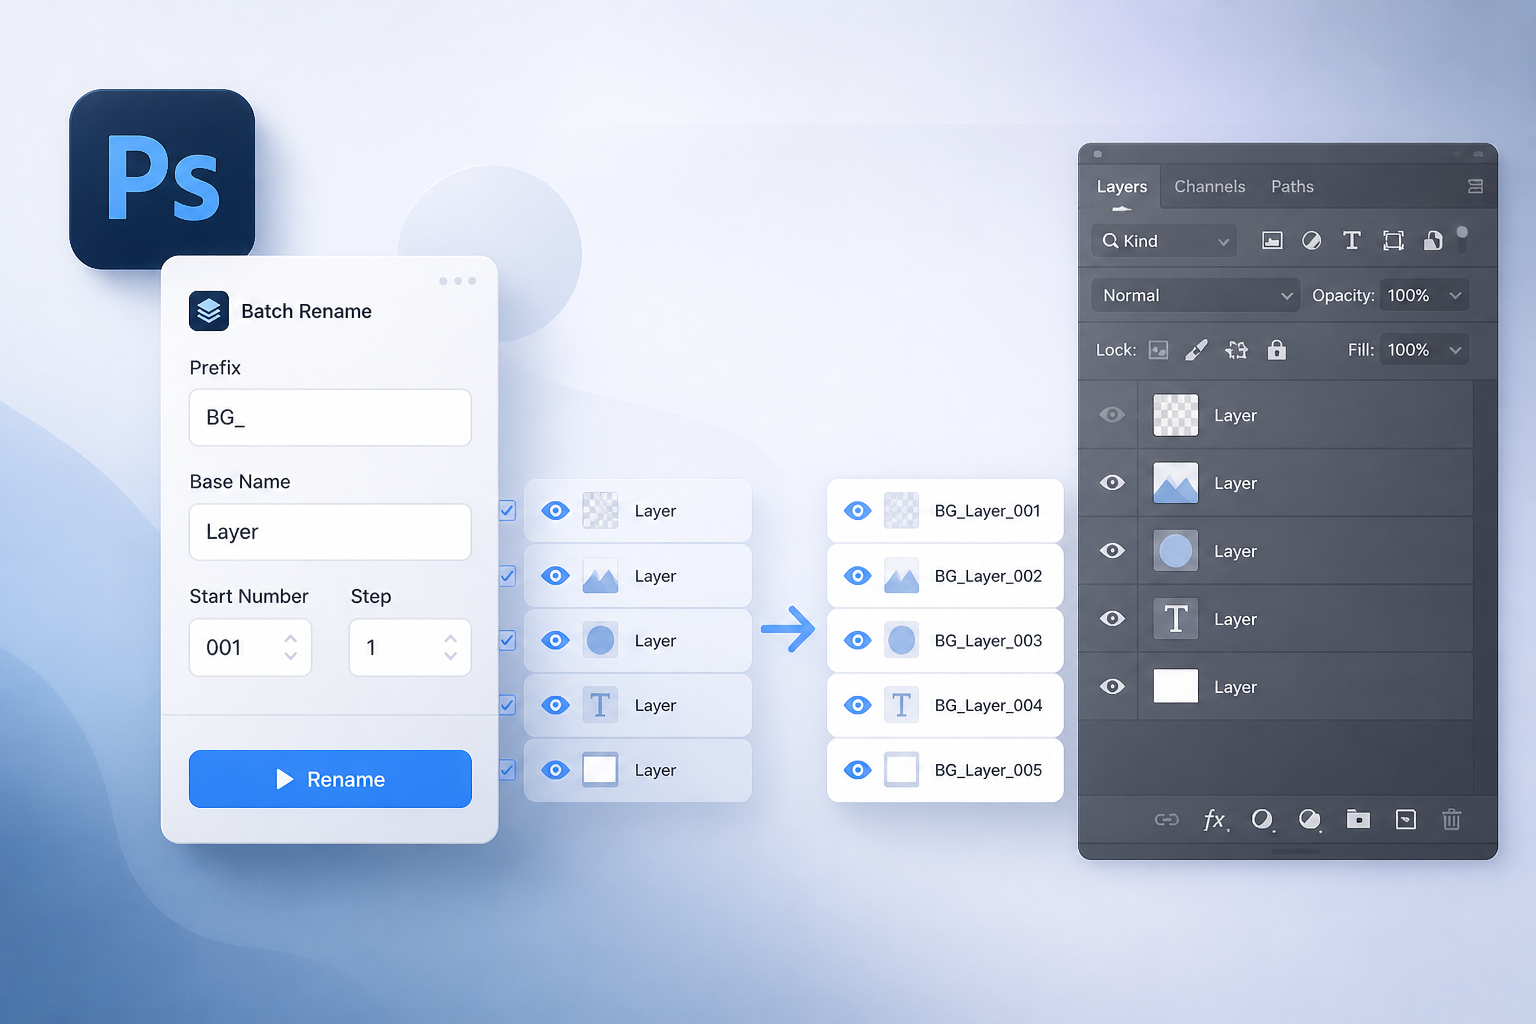Open the Kind filter dropdown
The width and height of the screenshot is (1536, 1024).
[x=1164, y=241]
